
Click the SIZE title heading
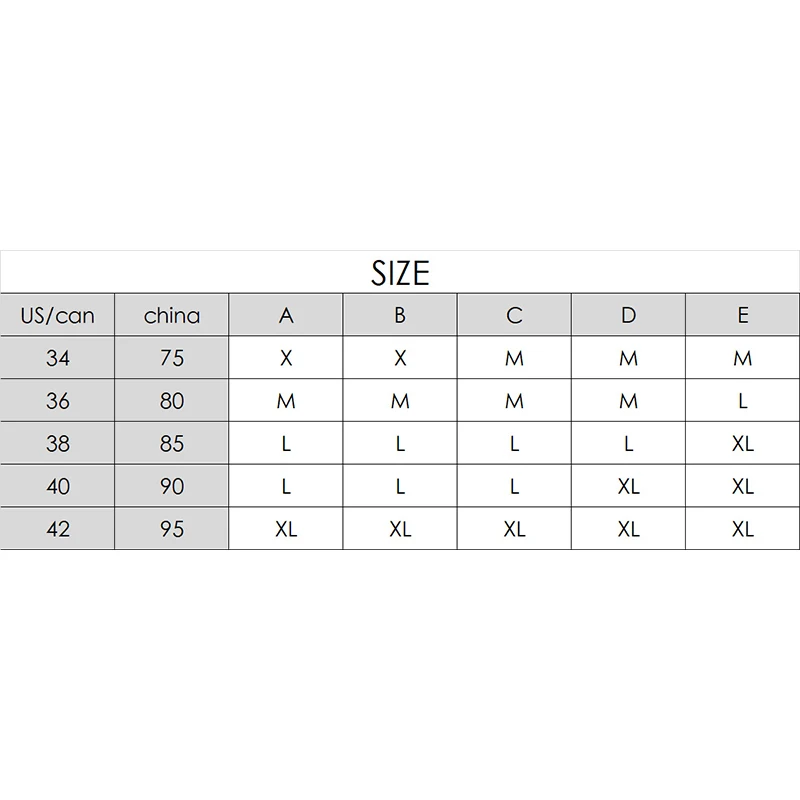pos(400,272)
